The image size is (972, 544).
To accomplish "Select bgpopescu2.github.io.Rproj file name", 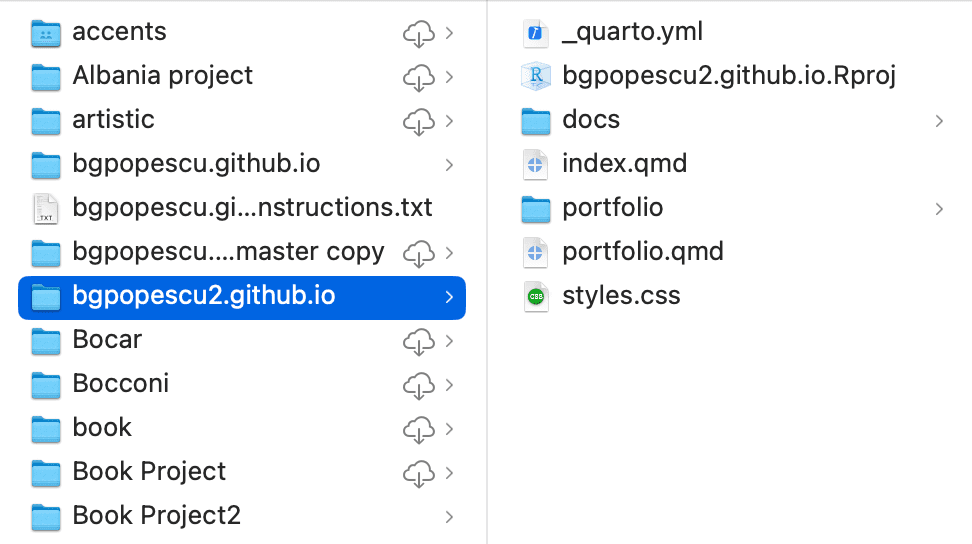I will [x=729, y=76].
